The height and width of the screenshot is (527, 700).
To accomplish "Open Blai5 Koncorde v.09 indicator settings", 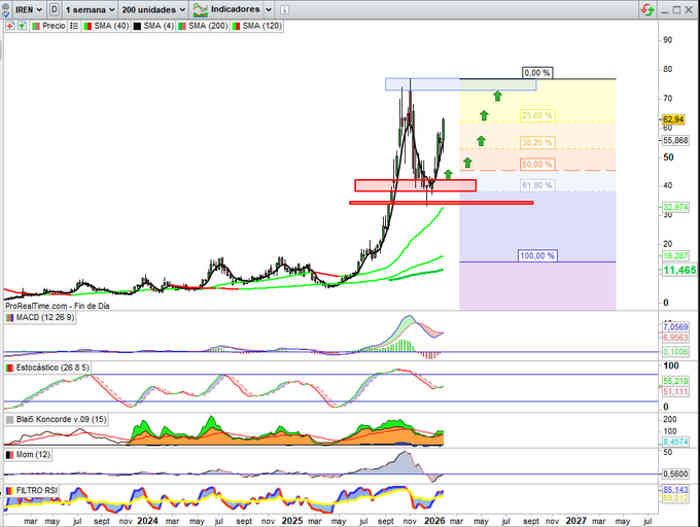I will click(60, 421).
